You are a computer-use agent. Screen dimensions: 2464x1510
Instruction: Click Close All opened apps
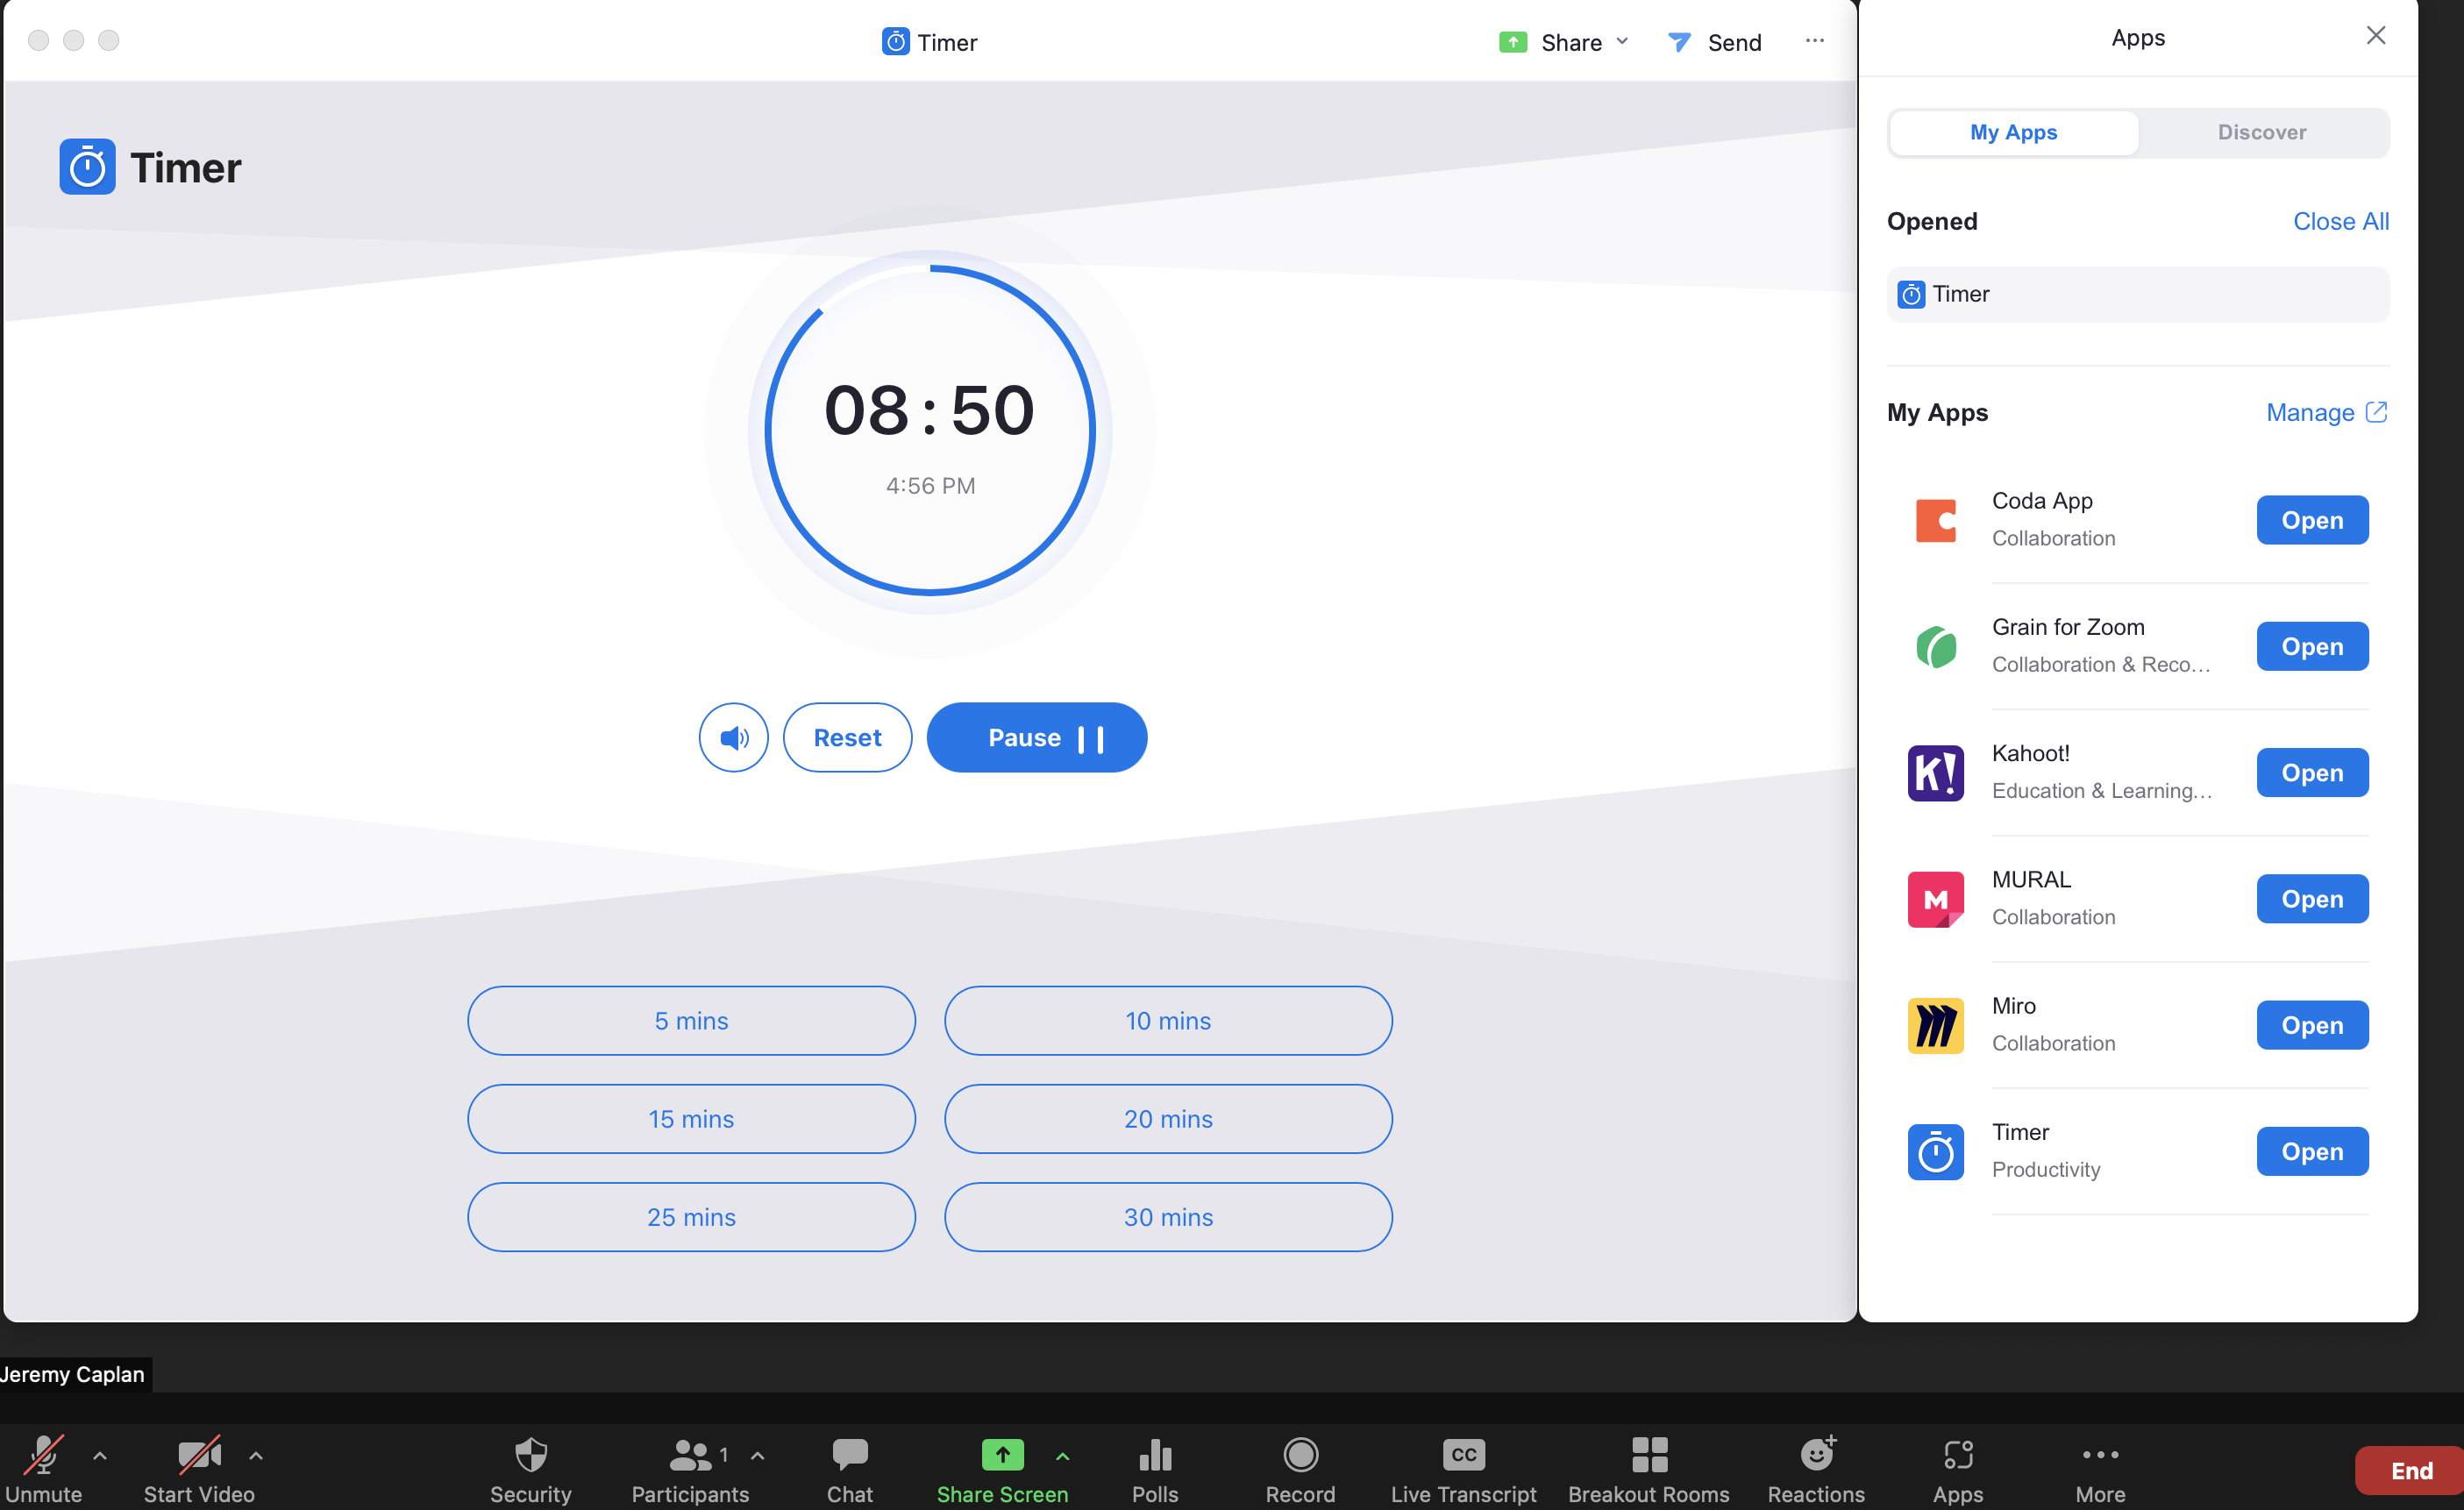click(2341, 221)
